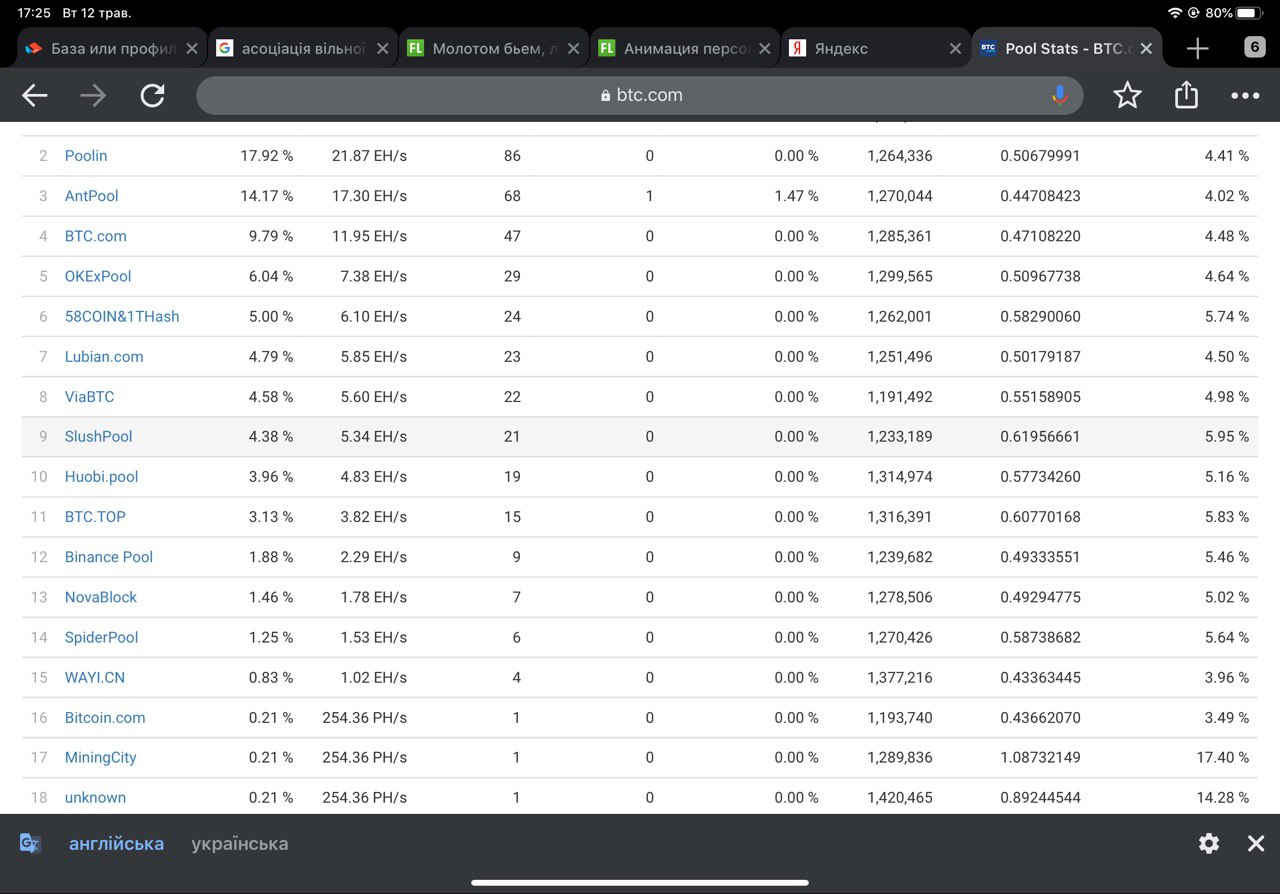Close the Яндекс tab

tap(955, 48)
